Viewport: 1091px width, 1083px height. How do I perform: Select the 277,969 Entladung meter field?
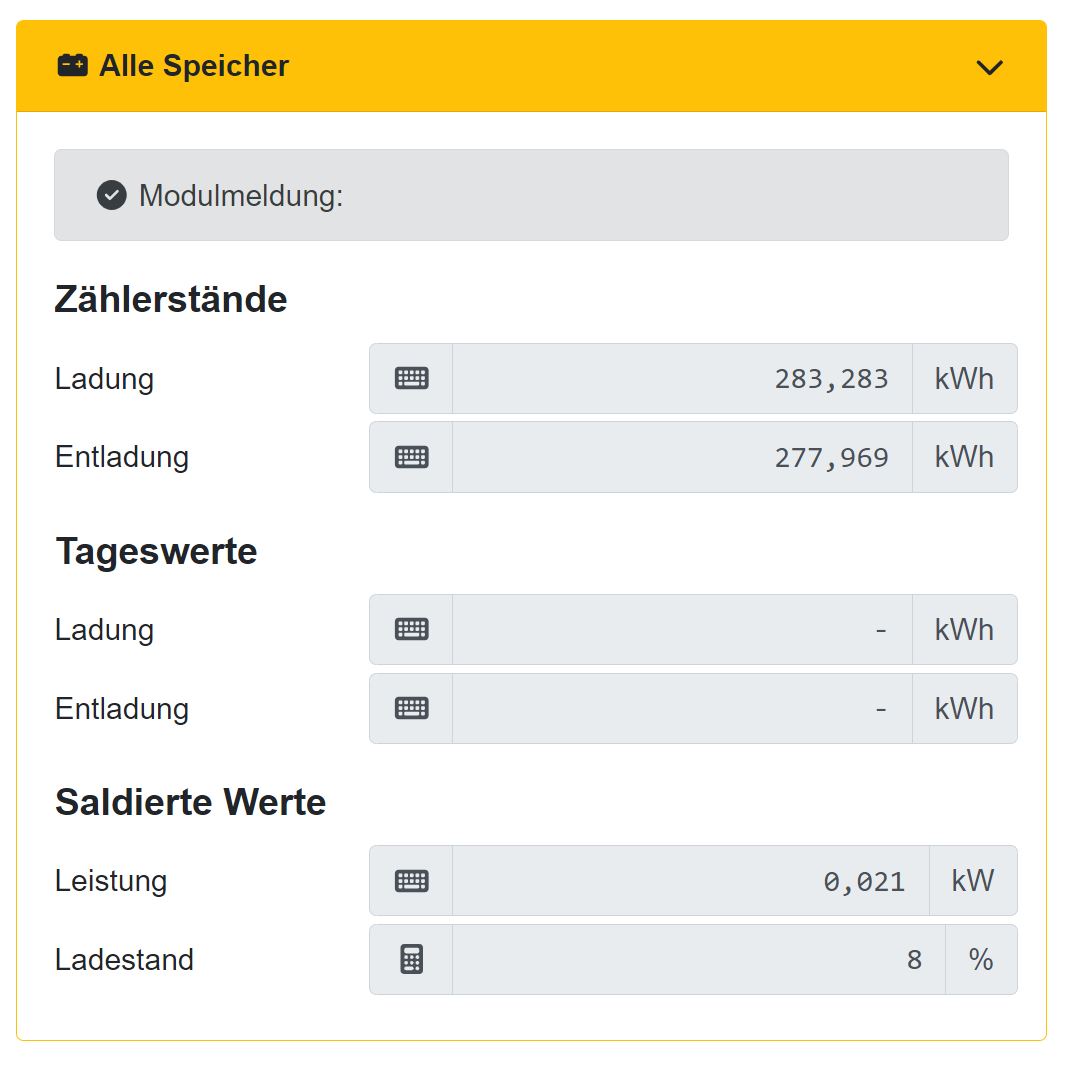pyautogui.click(x=682, y=457)
